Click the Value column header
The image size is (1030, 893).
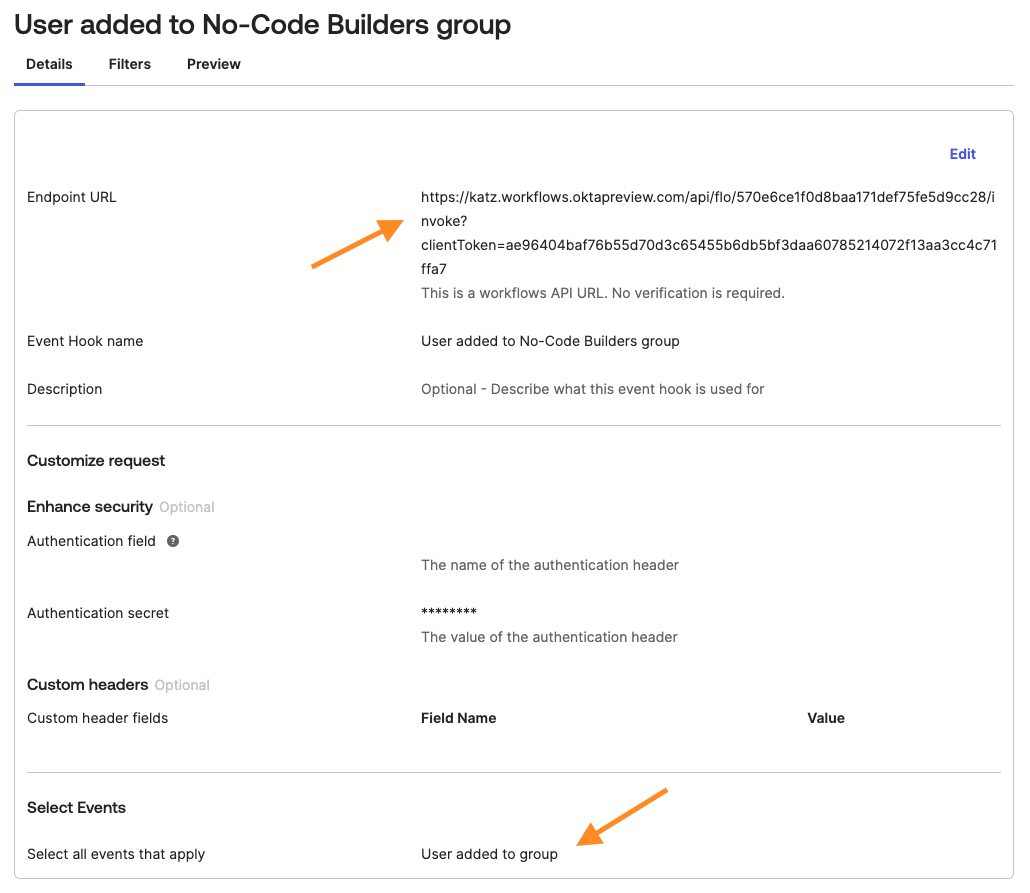[x=825, y=718]
